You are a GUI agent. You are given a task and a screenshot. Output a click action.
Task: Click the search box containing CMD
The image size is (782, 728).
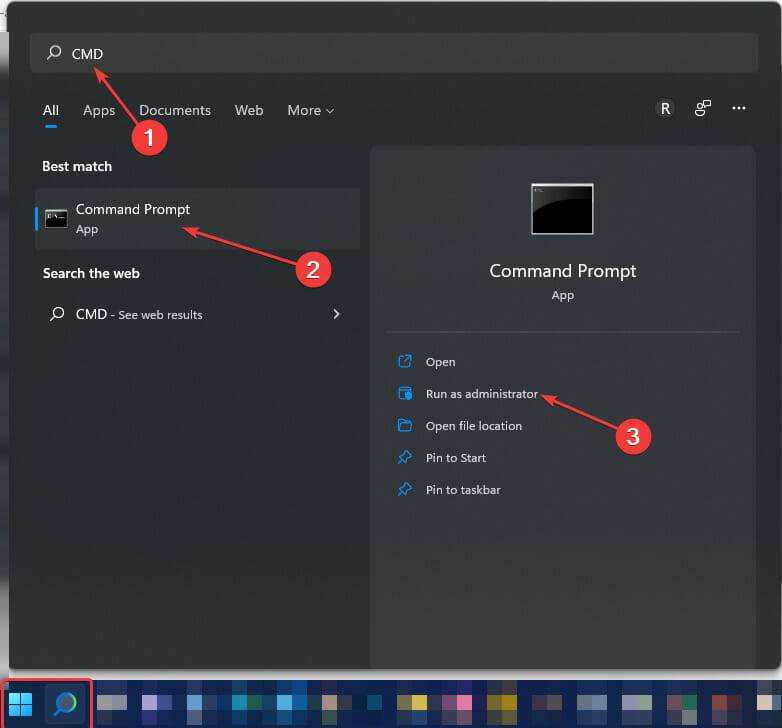pos(400,53)
